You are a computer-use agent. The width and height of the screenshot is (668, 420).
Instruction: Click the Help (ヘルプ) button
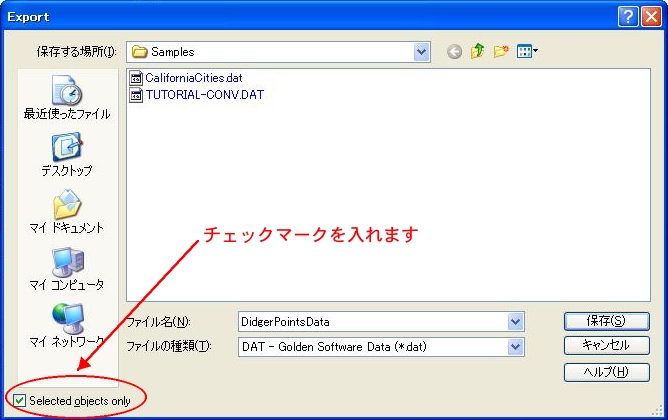coord(607,372)
